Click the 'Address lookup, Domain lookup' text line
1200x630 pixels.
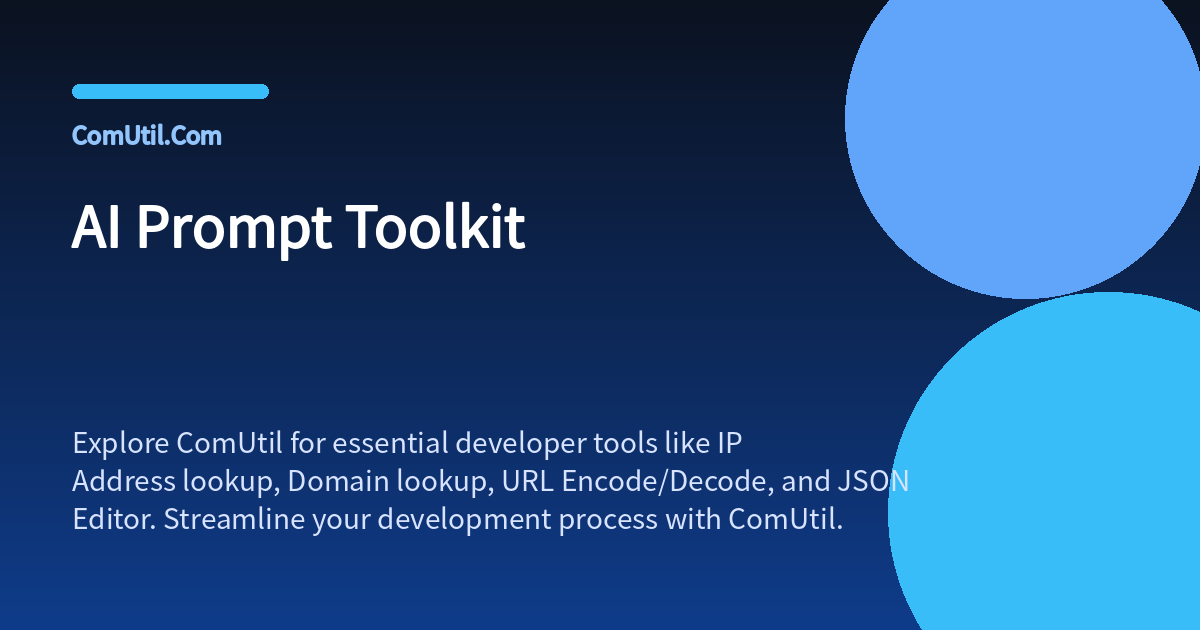tap(491, 481)
